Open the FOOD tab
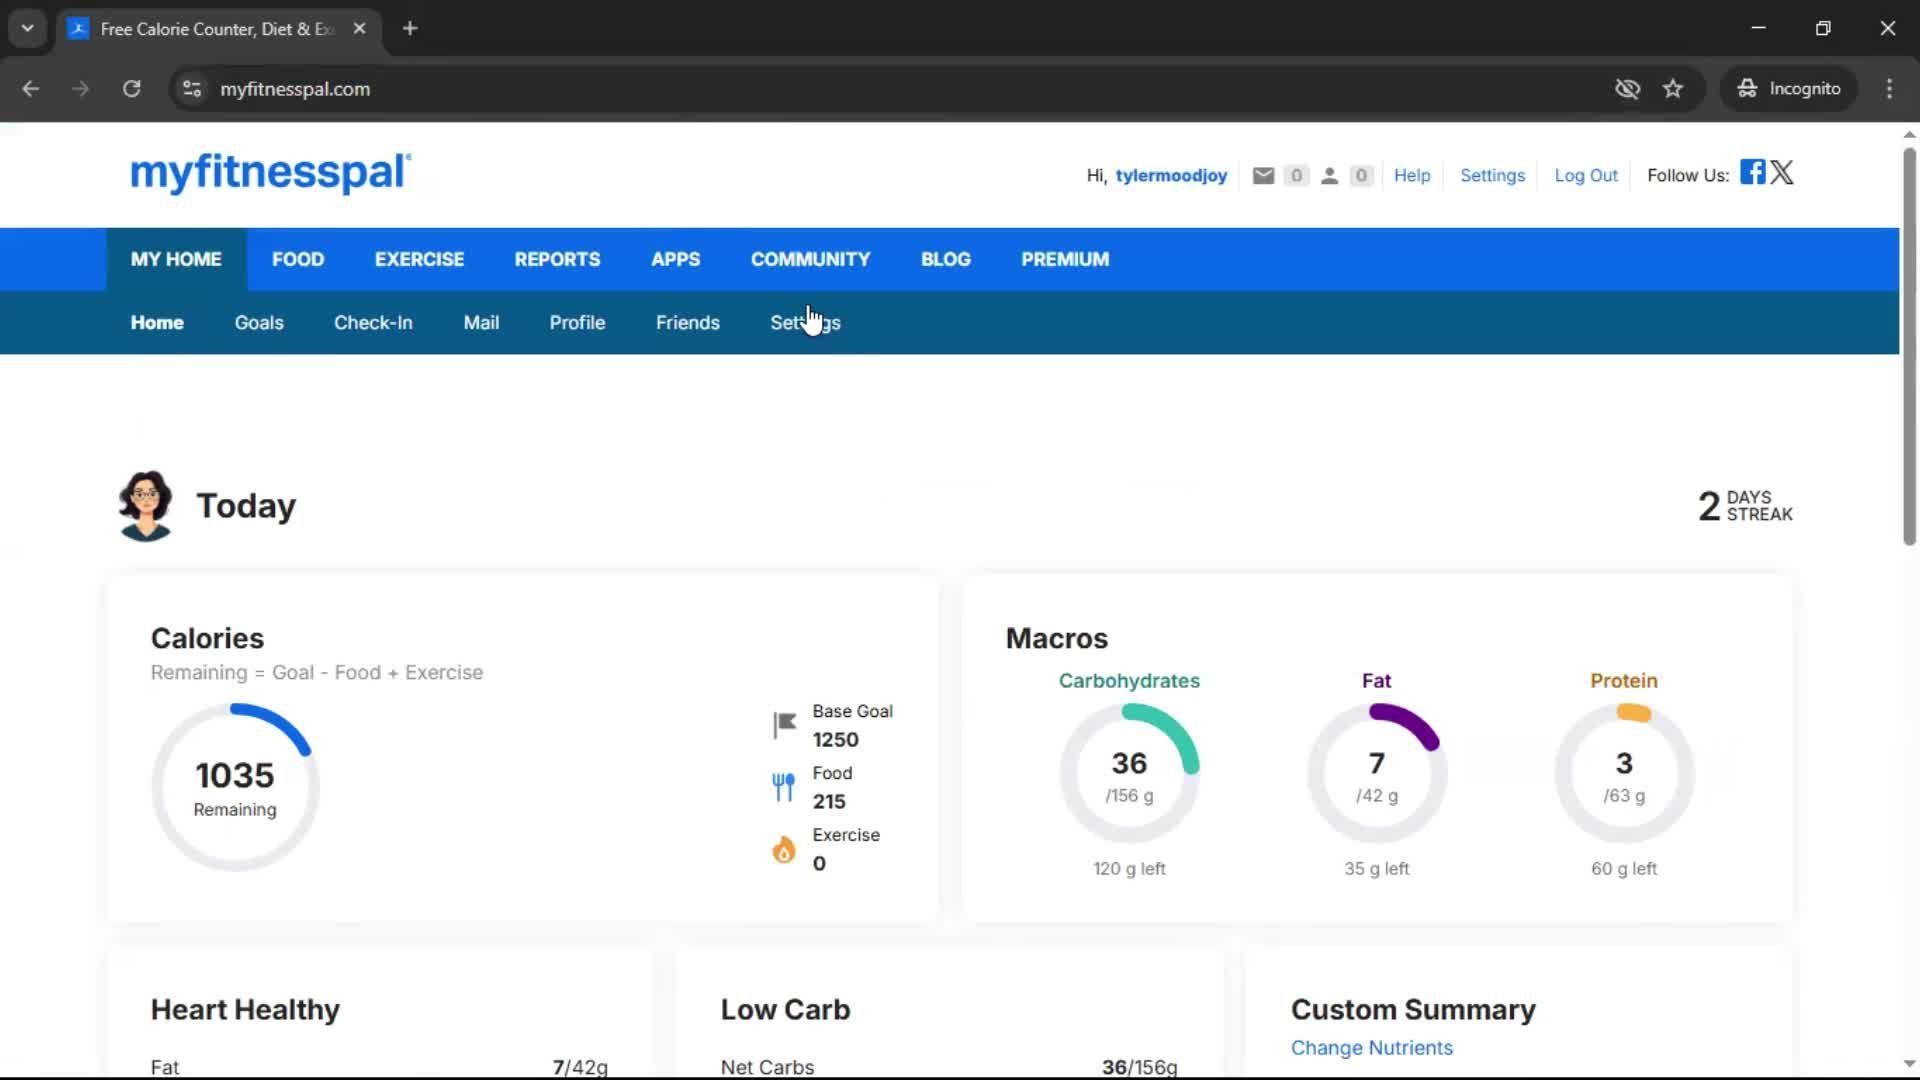The height and width of the screenshot is (1080, 1920). point(298,259)
